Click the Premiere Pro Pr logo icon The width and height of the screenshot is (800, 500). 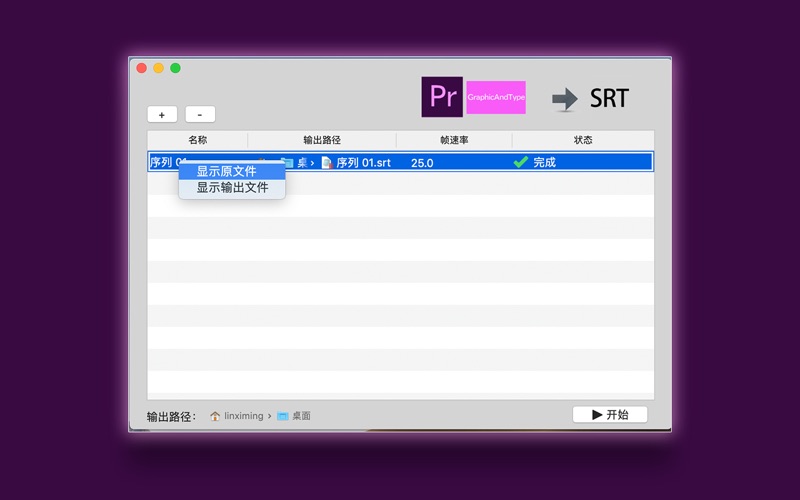pyautogui.click(x=442, y=97)
